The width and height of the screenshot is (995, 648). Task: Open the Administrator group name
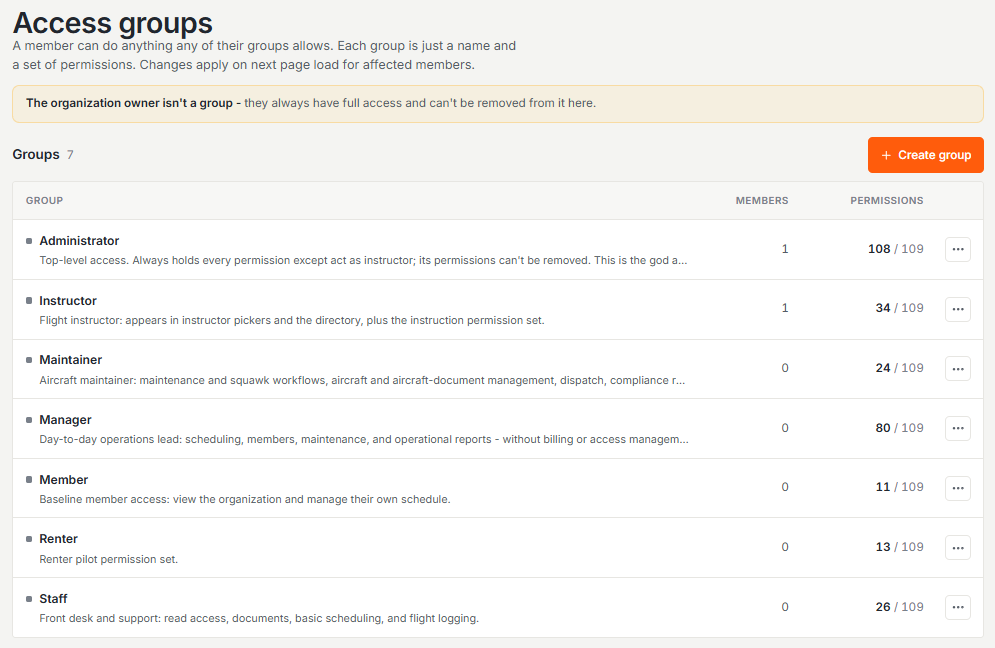point(79,241)
